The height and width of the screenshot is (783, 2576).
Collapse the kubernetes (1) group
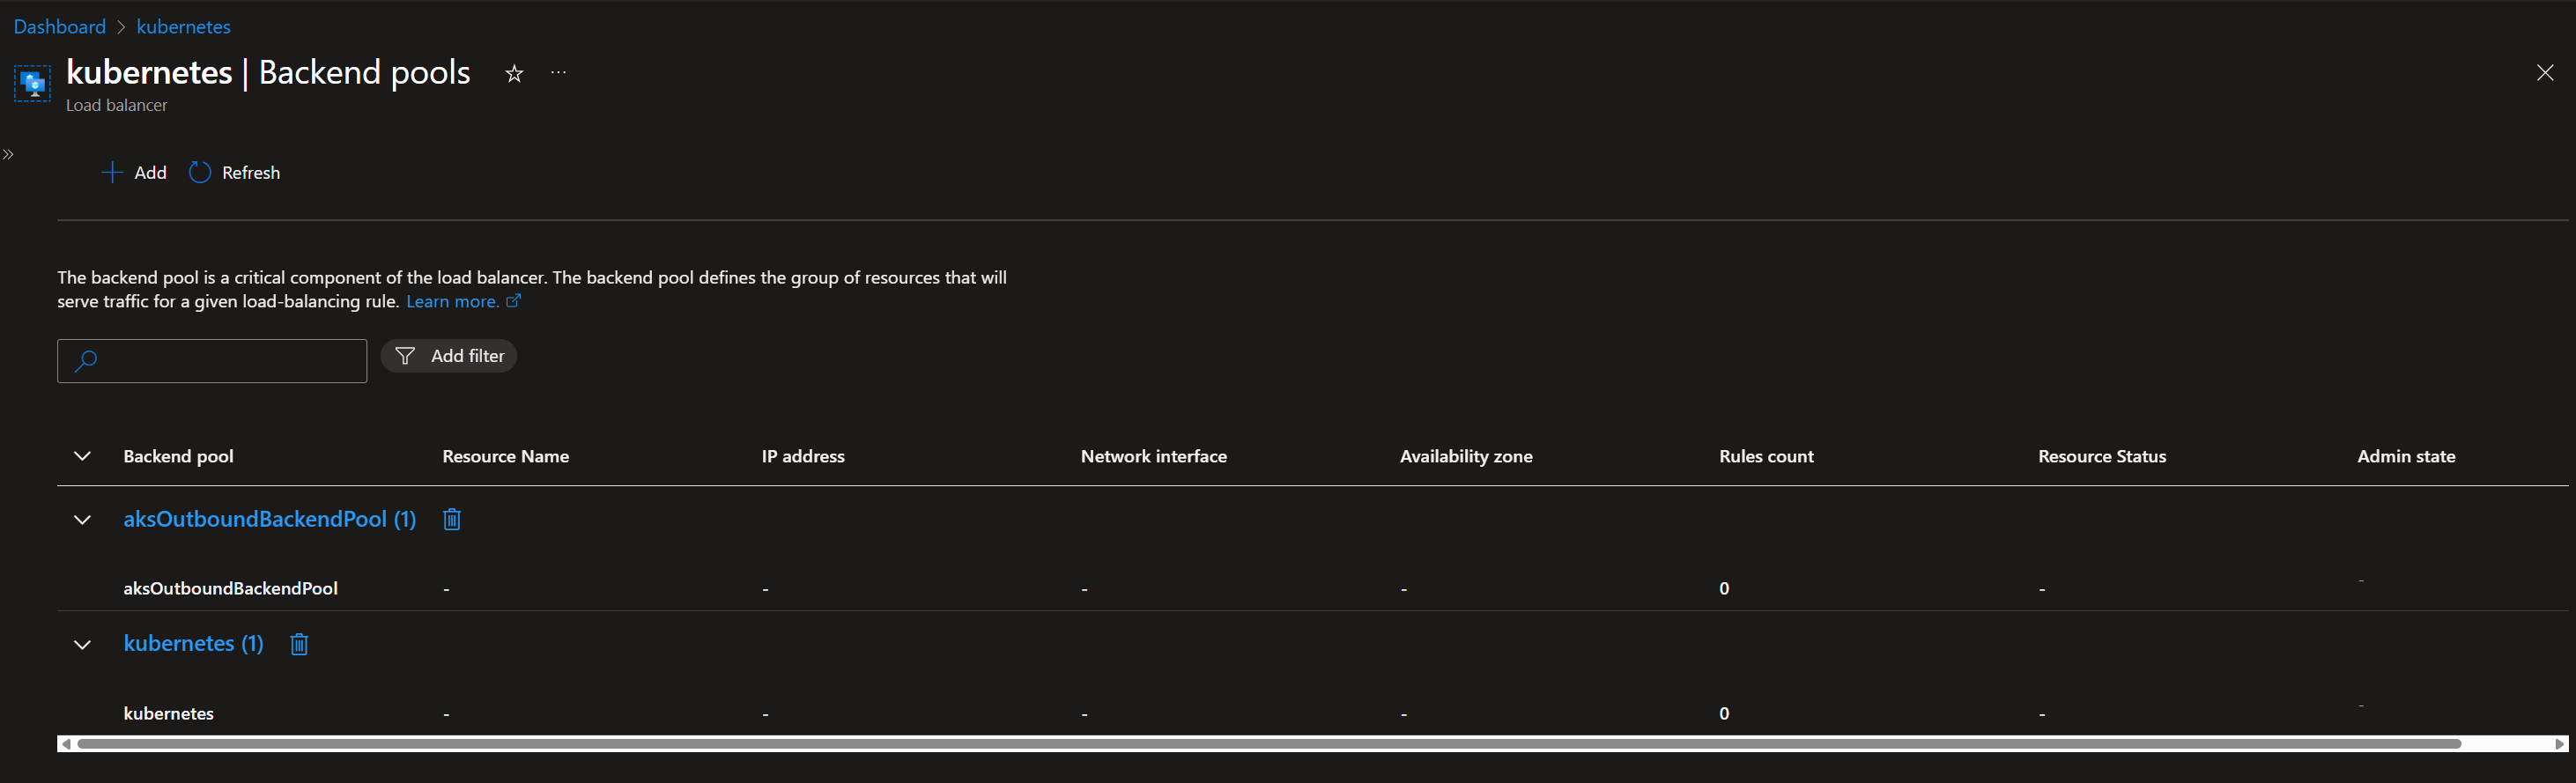click(x=83, y=645)
